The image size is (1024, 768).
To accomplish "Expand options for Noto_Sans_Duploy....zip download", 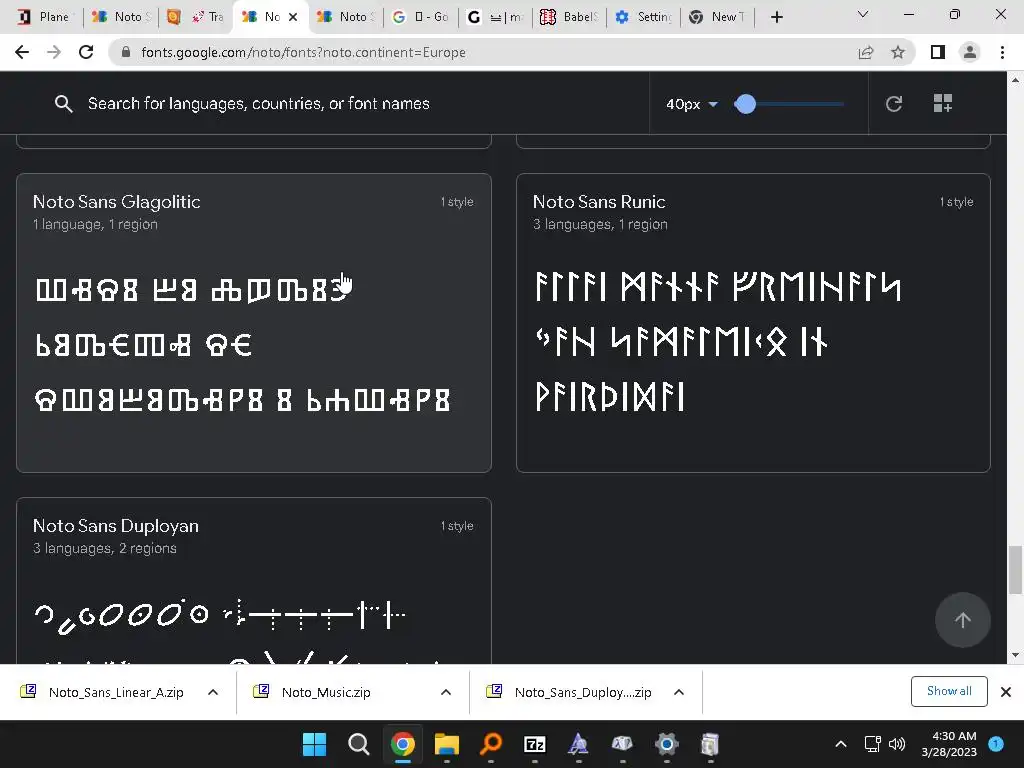I will [679, 692].
